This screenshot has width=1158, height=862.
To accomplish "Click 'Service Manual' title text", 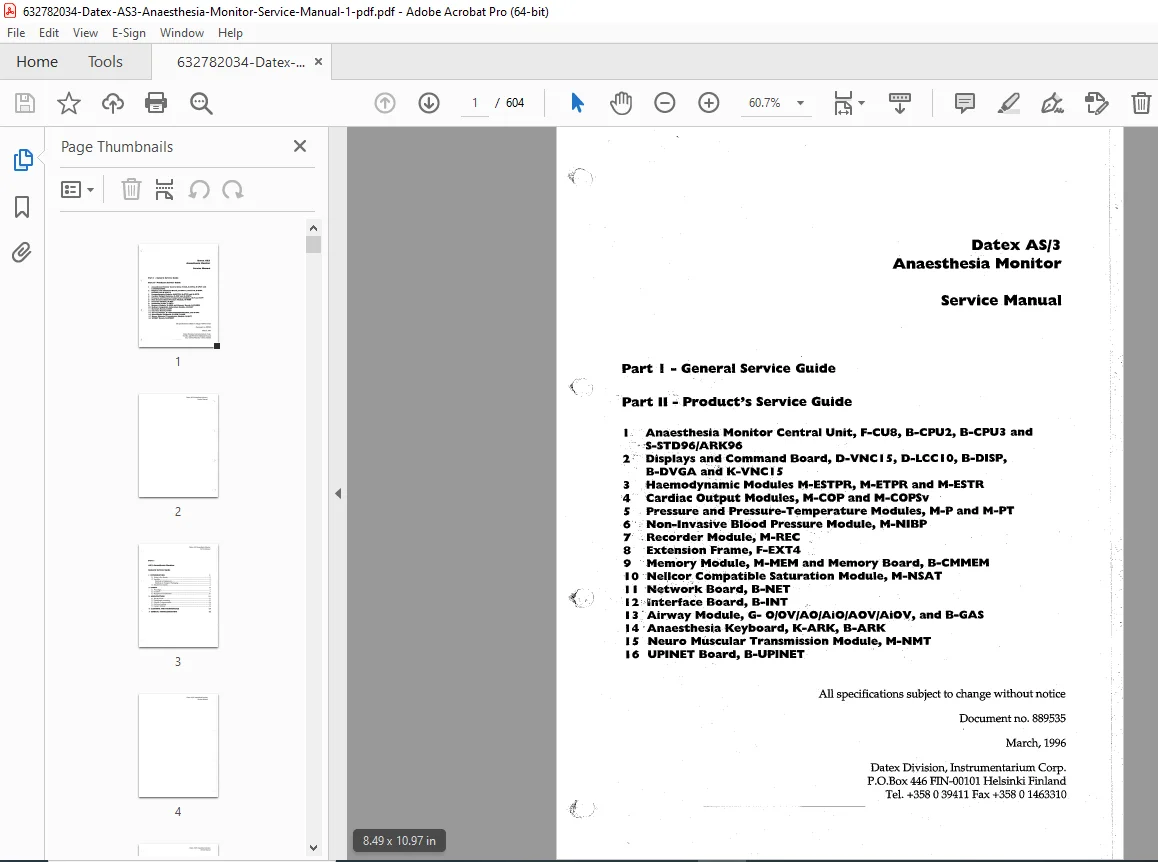I will tap(1001, 300).
